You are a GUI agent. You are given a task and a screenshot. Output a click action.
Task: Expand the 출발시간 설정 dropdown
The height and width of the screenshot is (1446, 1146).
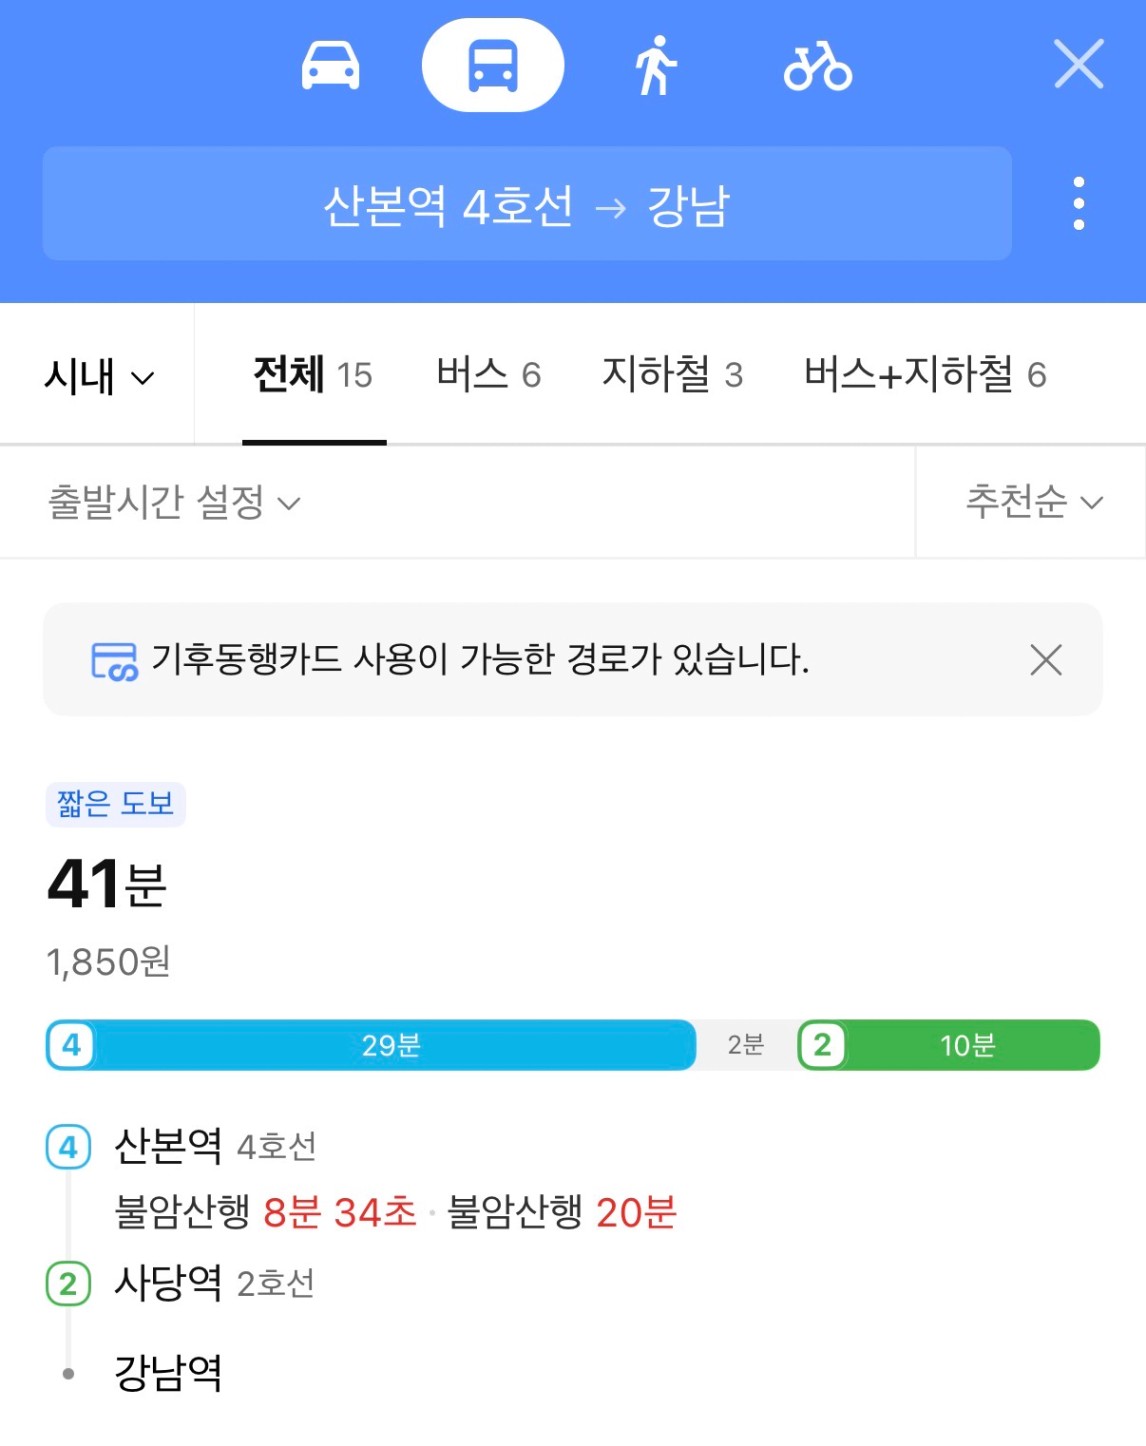174,502
